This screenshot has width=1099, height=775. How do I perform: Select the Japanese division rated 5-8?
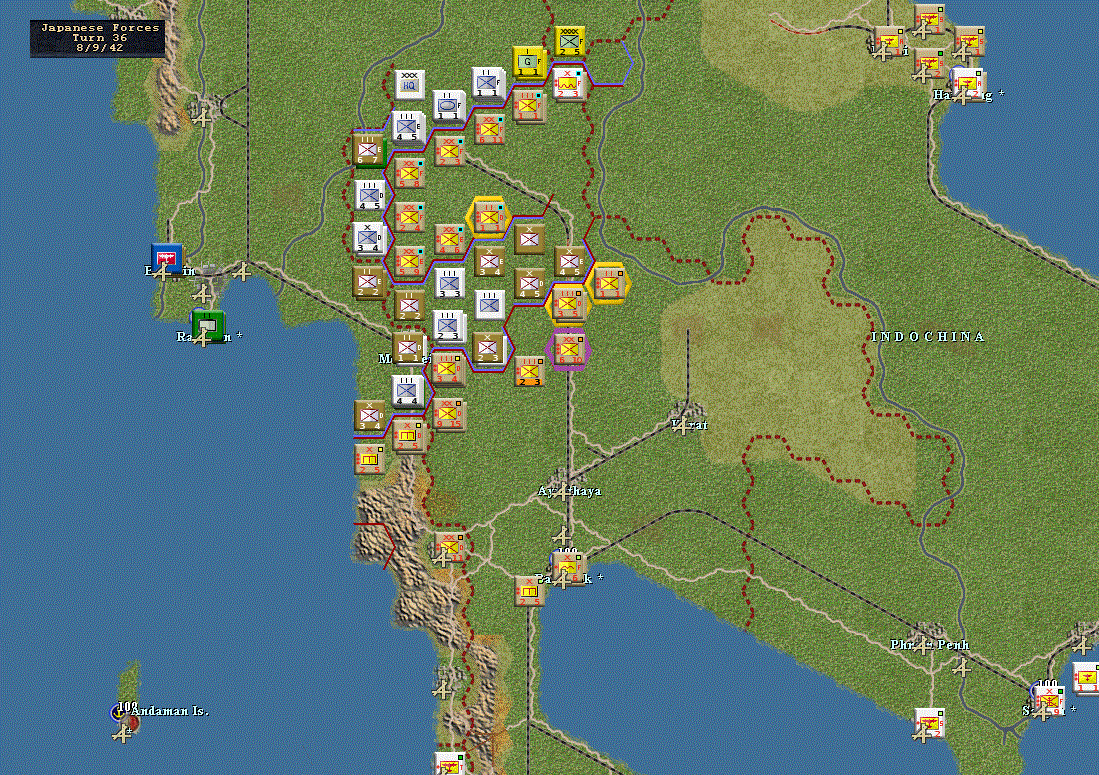click(409, 173)
